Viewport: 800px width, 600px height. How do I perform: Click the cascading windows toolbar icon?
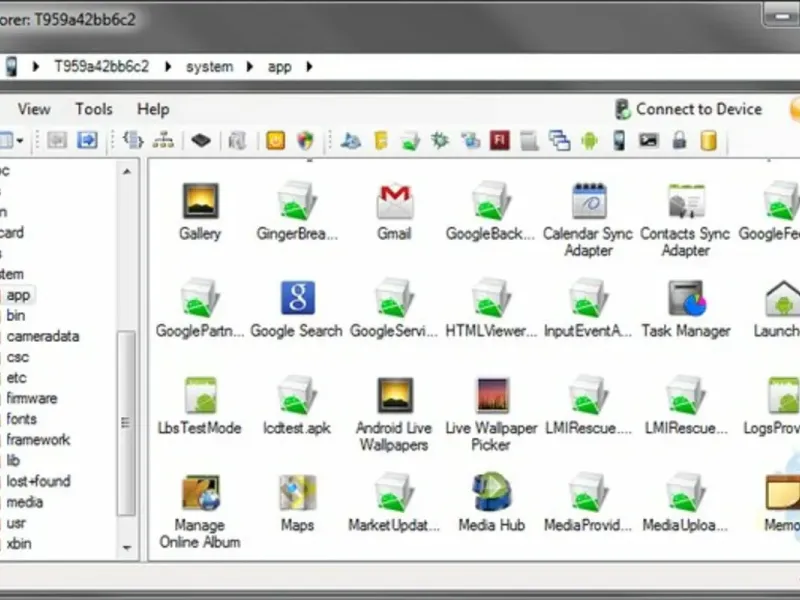click(x=559, y=140)
